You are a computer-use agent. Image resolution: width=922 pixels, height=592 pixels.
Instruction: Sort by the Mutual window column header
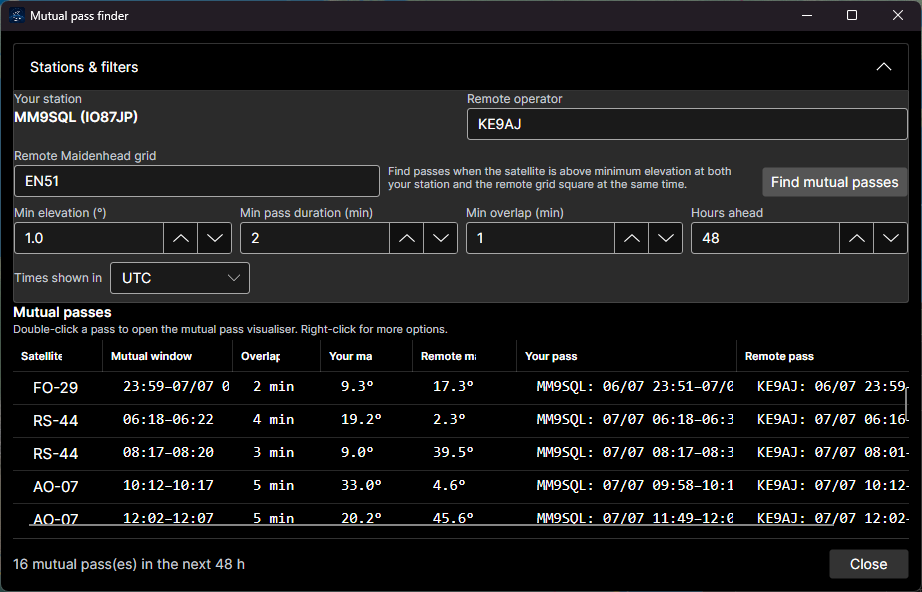[x=167, y=356]
